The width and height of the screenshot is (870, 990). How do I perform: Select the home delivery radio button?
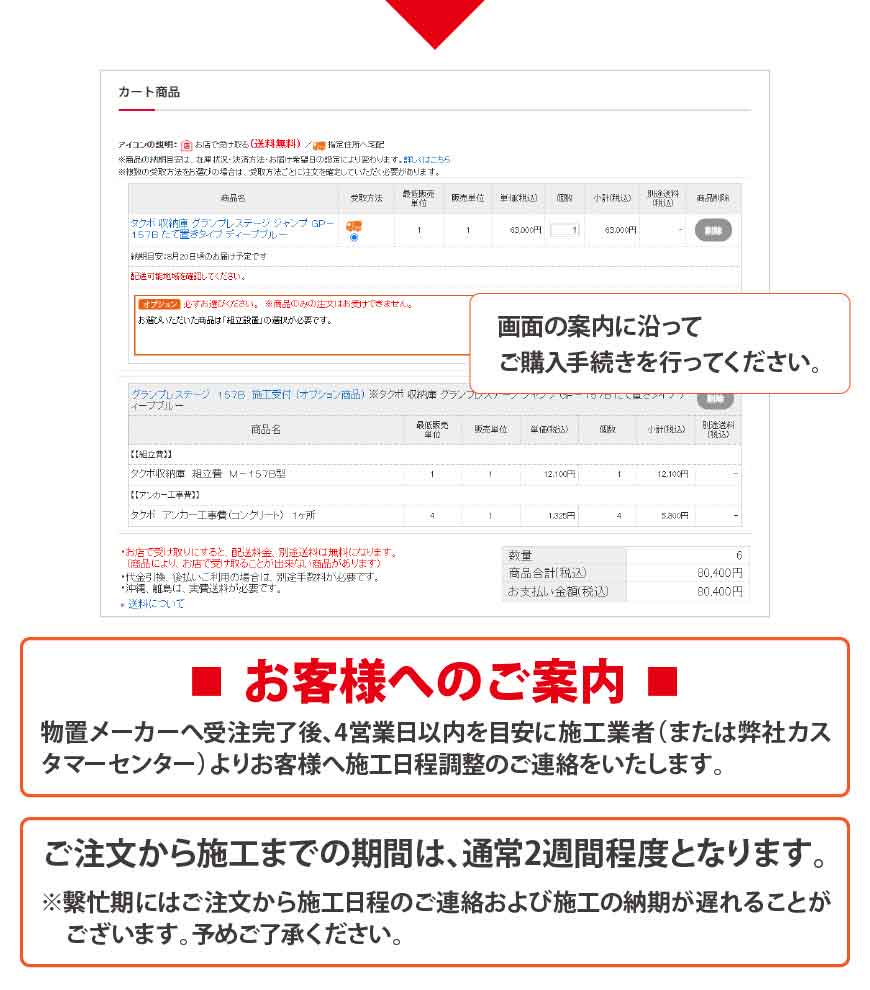tap(354, 237)
